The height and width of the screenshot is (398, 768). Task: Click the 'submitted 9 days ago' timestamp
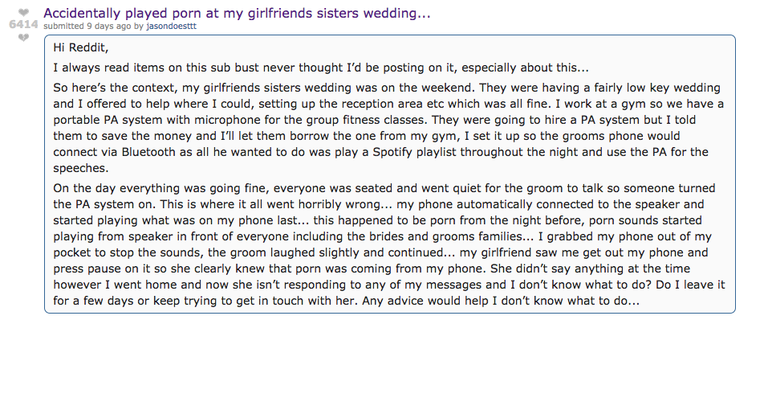point(87,26)
